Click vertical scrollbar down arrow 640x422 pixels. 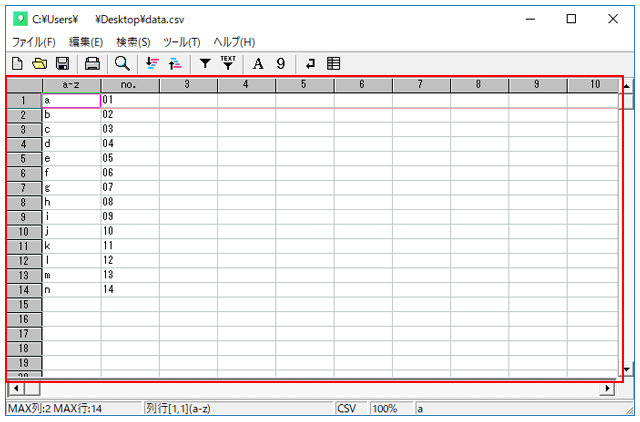[627, 369]
